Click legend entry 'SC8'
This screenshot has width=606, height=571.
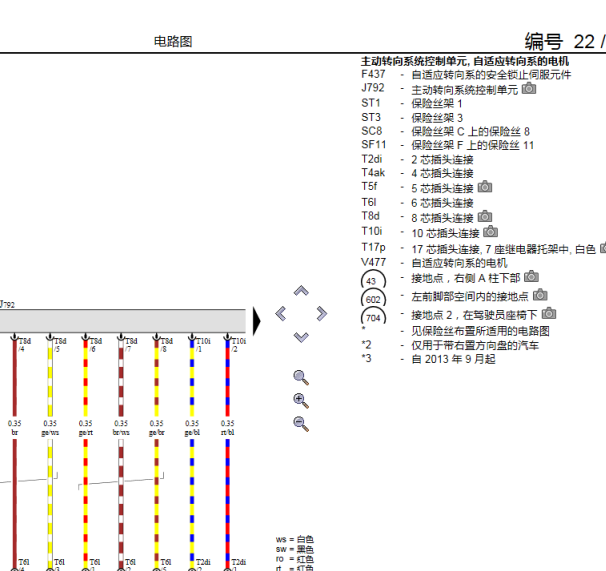[445, 131]
